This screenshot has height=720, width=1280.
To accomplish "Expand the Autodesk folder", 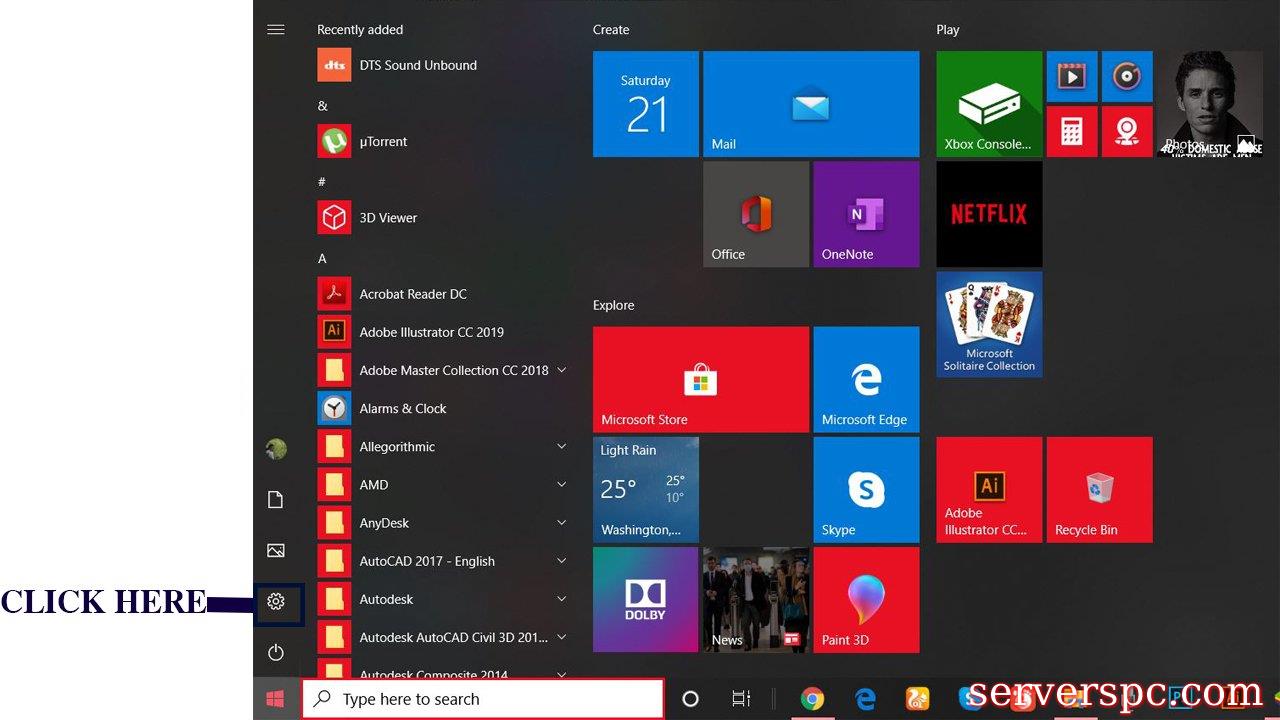I will tap(561, 599).
